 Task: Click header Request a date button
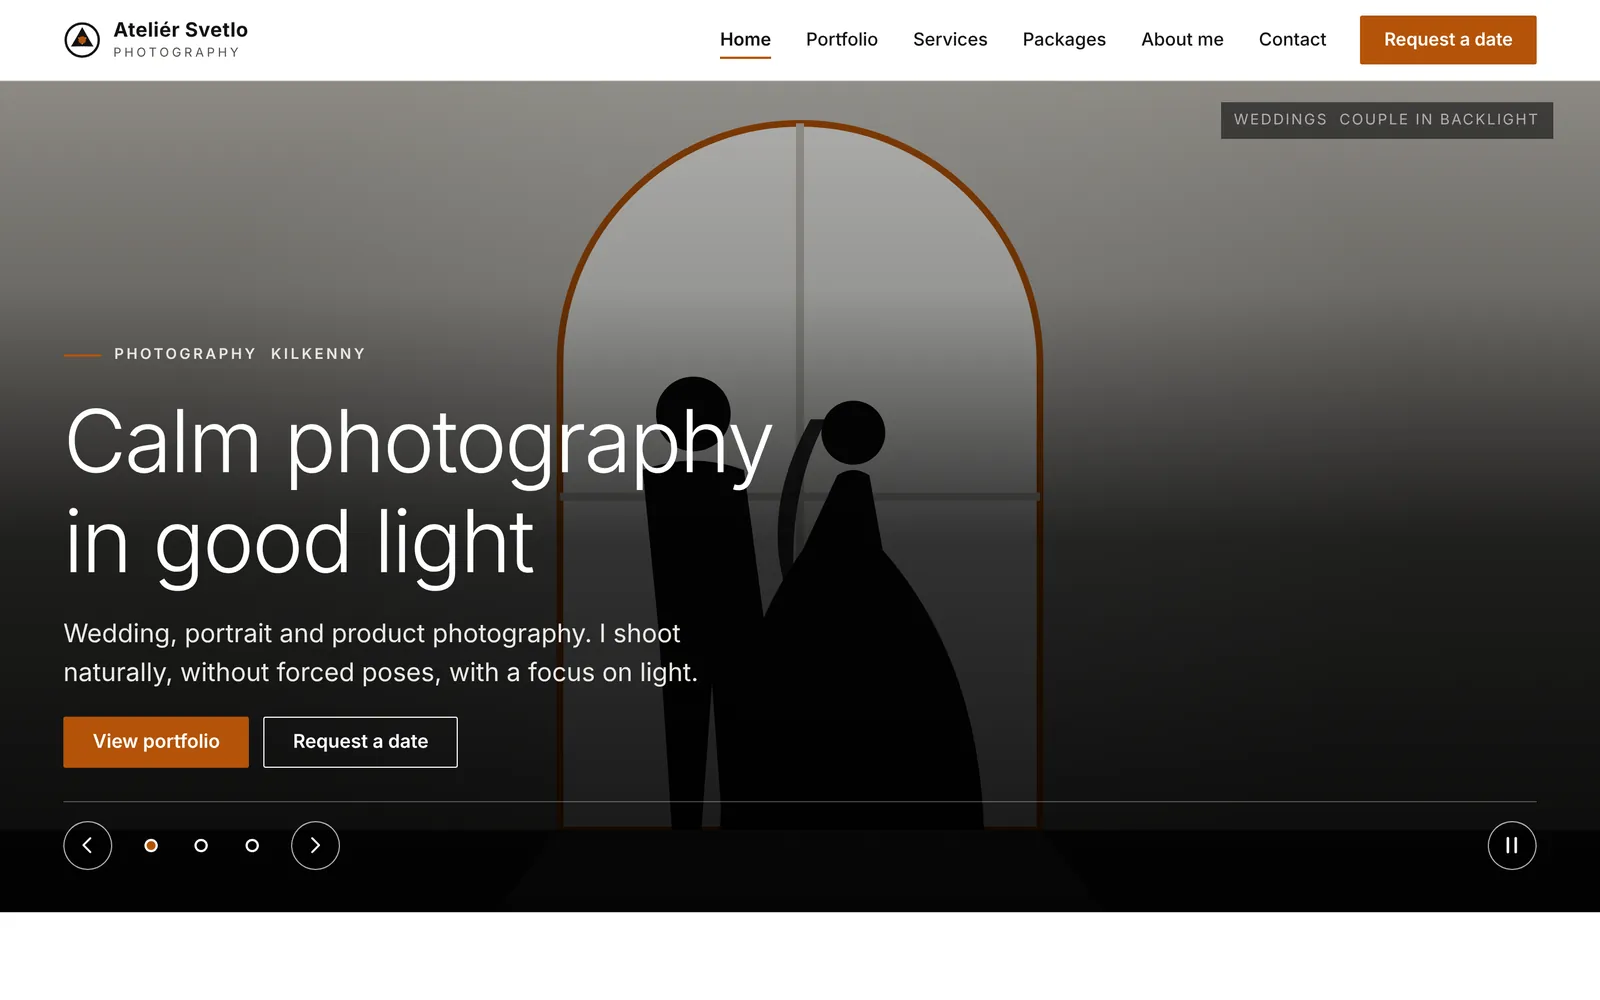pos(1448,40)
